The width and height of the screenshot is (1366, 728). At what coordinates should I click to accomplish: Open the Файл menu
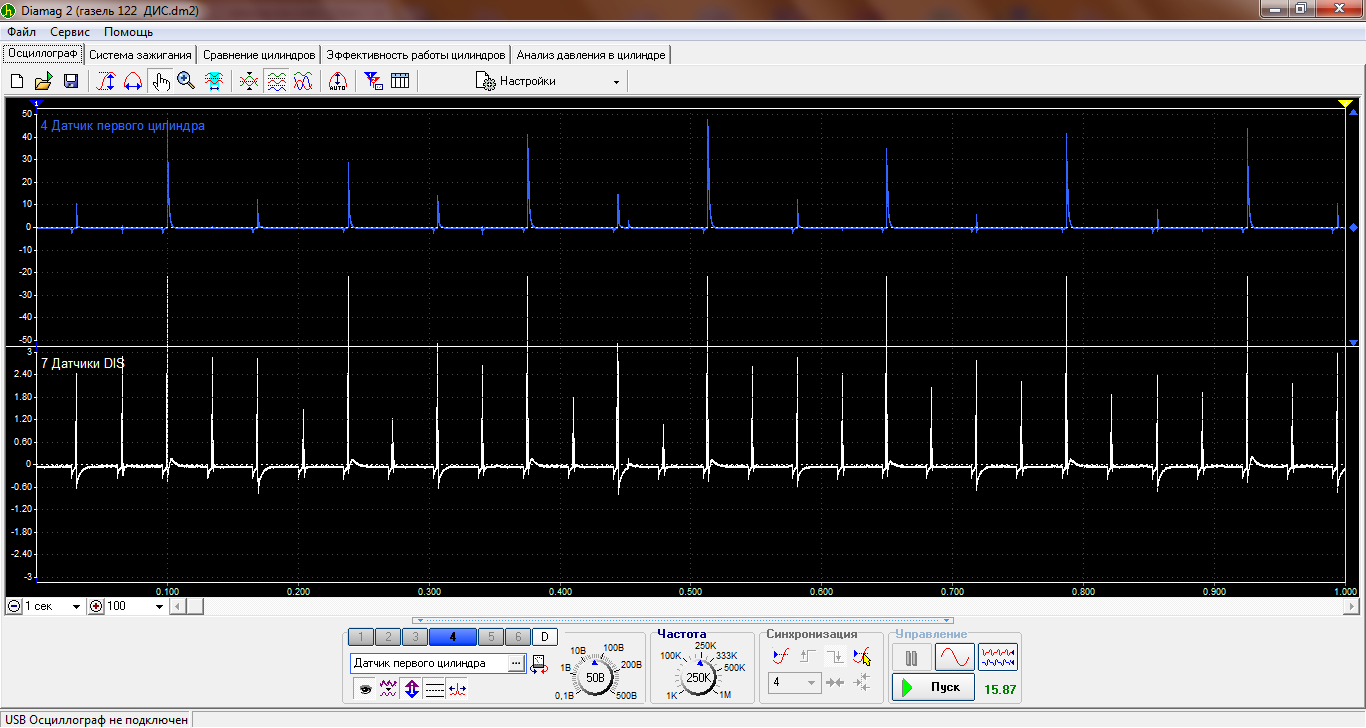[x=21, y=32]
